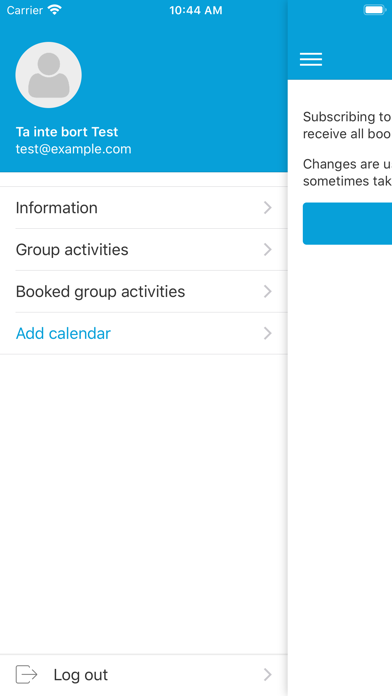Screen dimensions: 392x696
Task: Select the highlighted Add calendar entry
Action: [144, 333]
